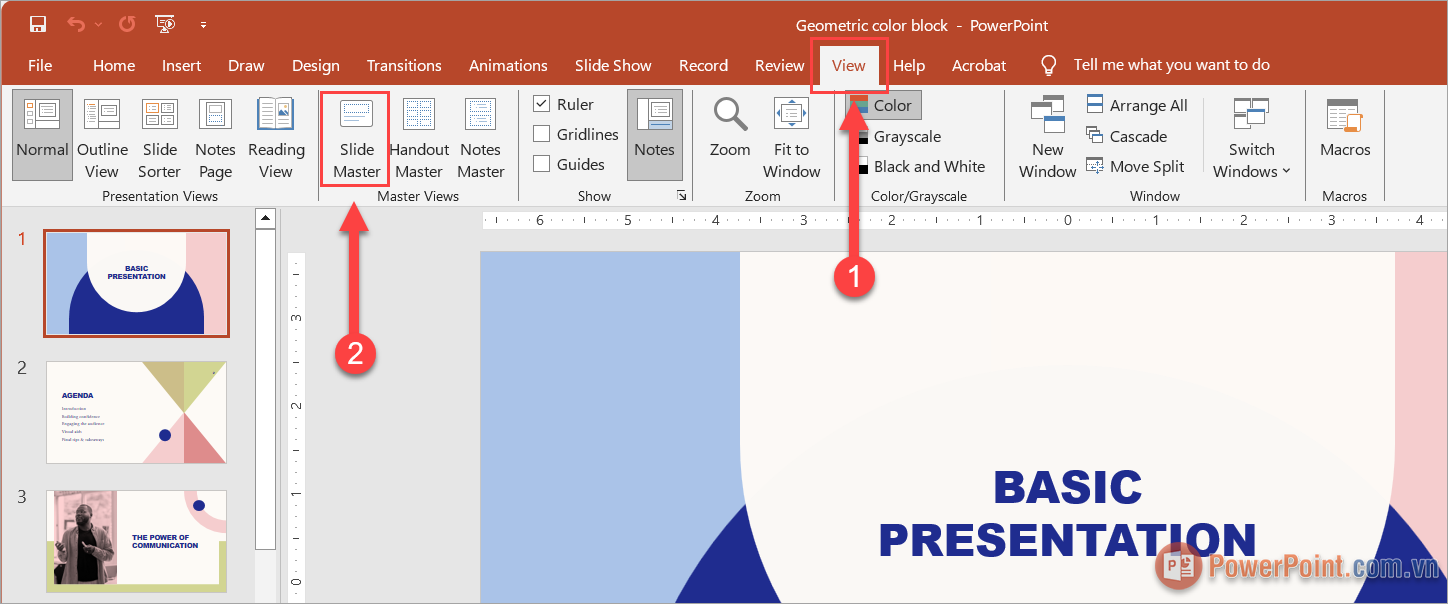This screenshot has height=604, width=1448.
Task: Switch to Slide Sorter view
Action: click(x=159, y=137)
